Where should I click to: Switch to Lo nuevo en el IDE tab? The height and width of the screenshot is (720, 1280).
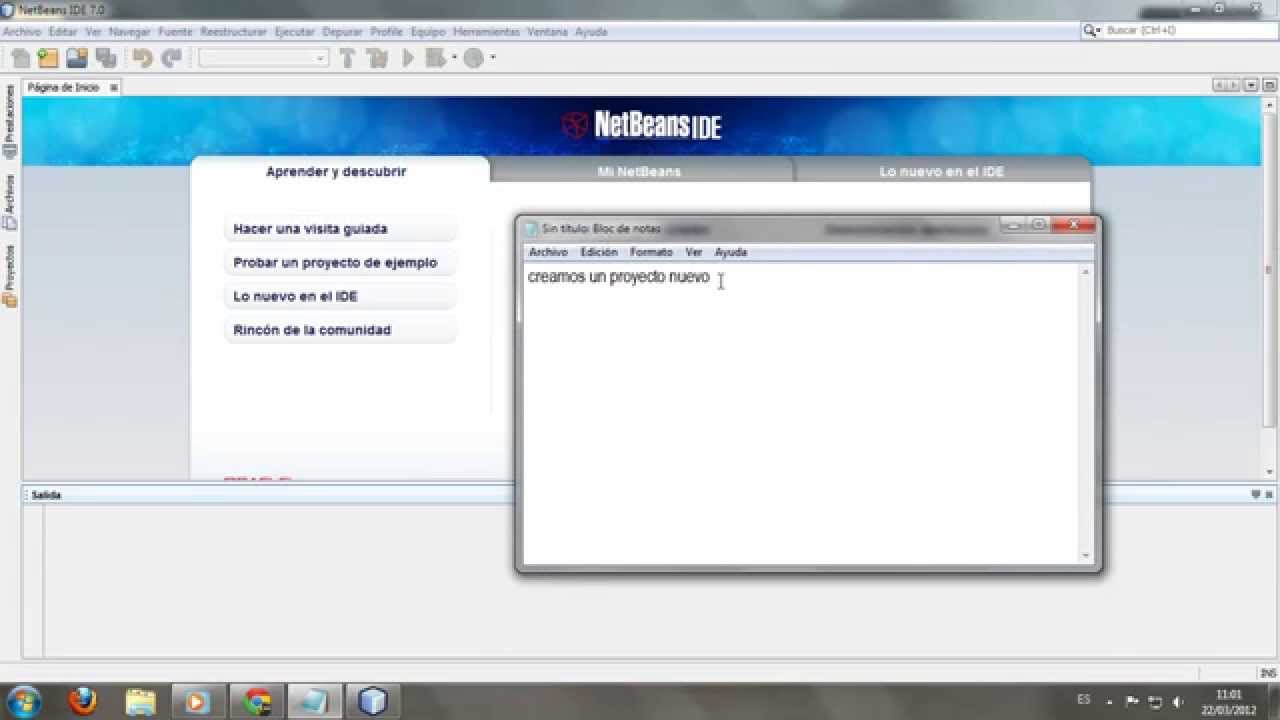point(942,172)
